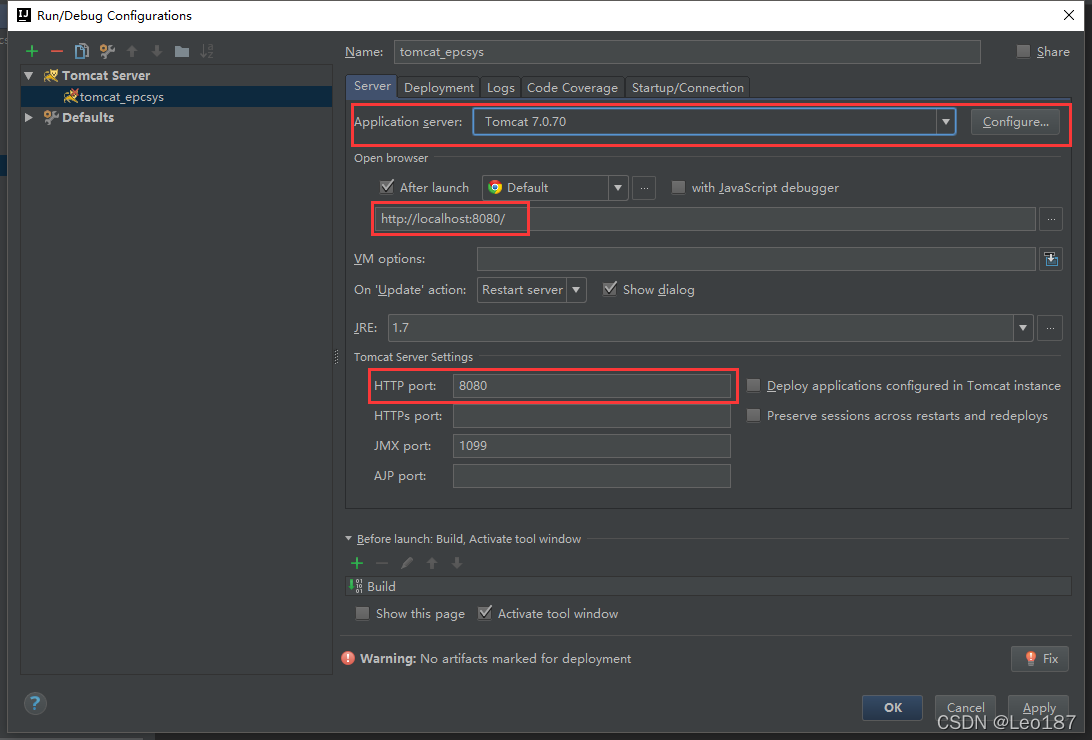
Task: Uncheck After launch checkbox
Action: [387, 187]
